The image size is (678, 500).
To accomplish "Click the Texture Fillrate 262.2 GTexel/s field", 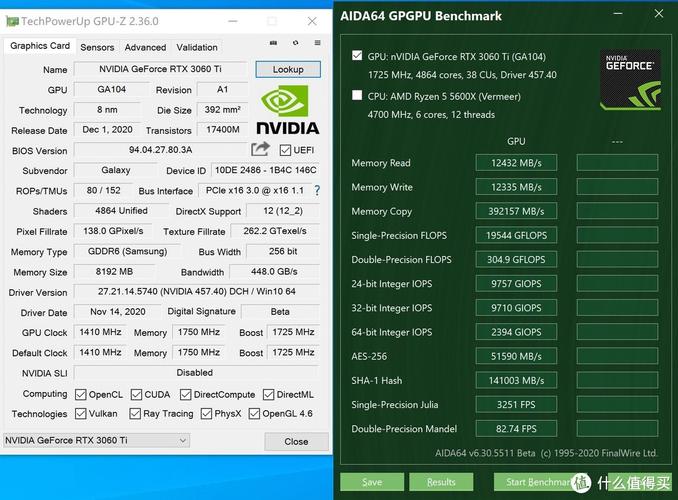I will [x=275, y=231].
